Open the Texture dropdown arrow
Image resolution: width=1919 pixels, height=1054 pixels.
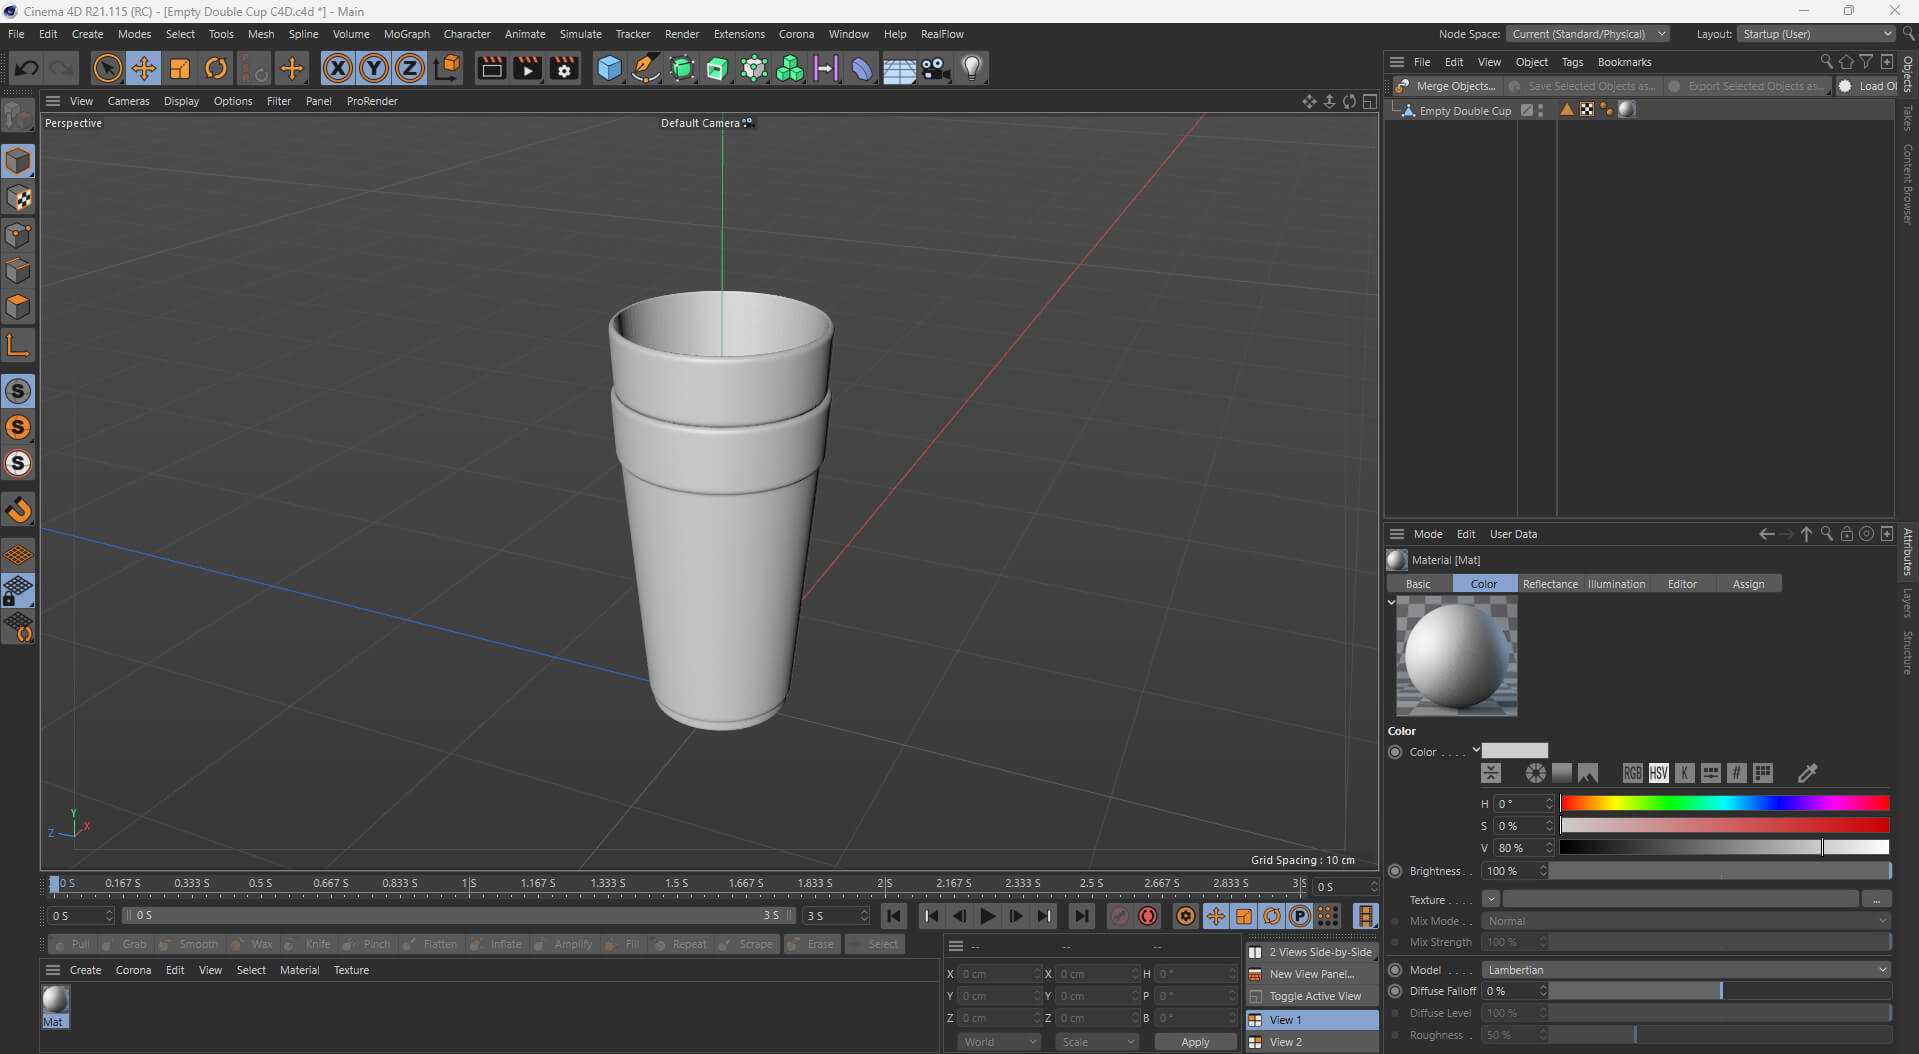pos(1491,899)
